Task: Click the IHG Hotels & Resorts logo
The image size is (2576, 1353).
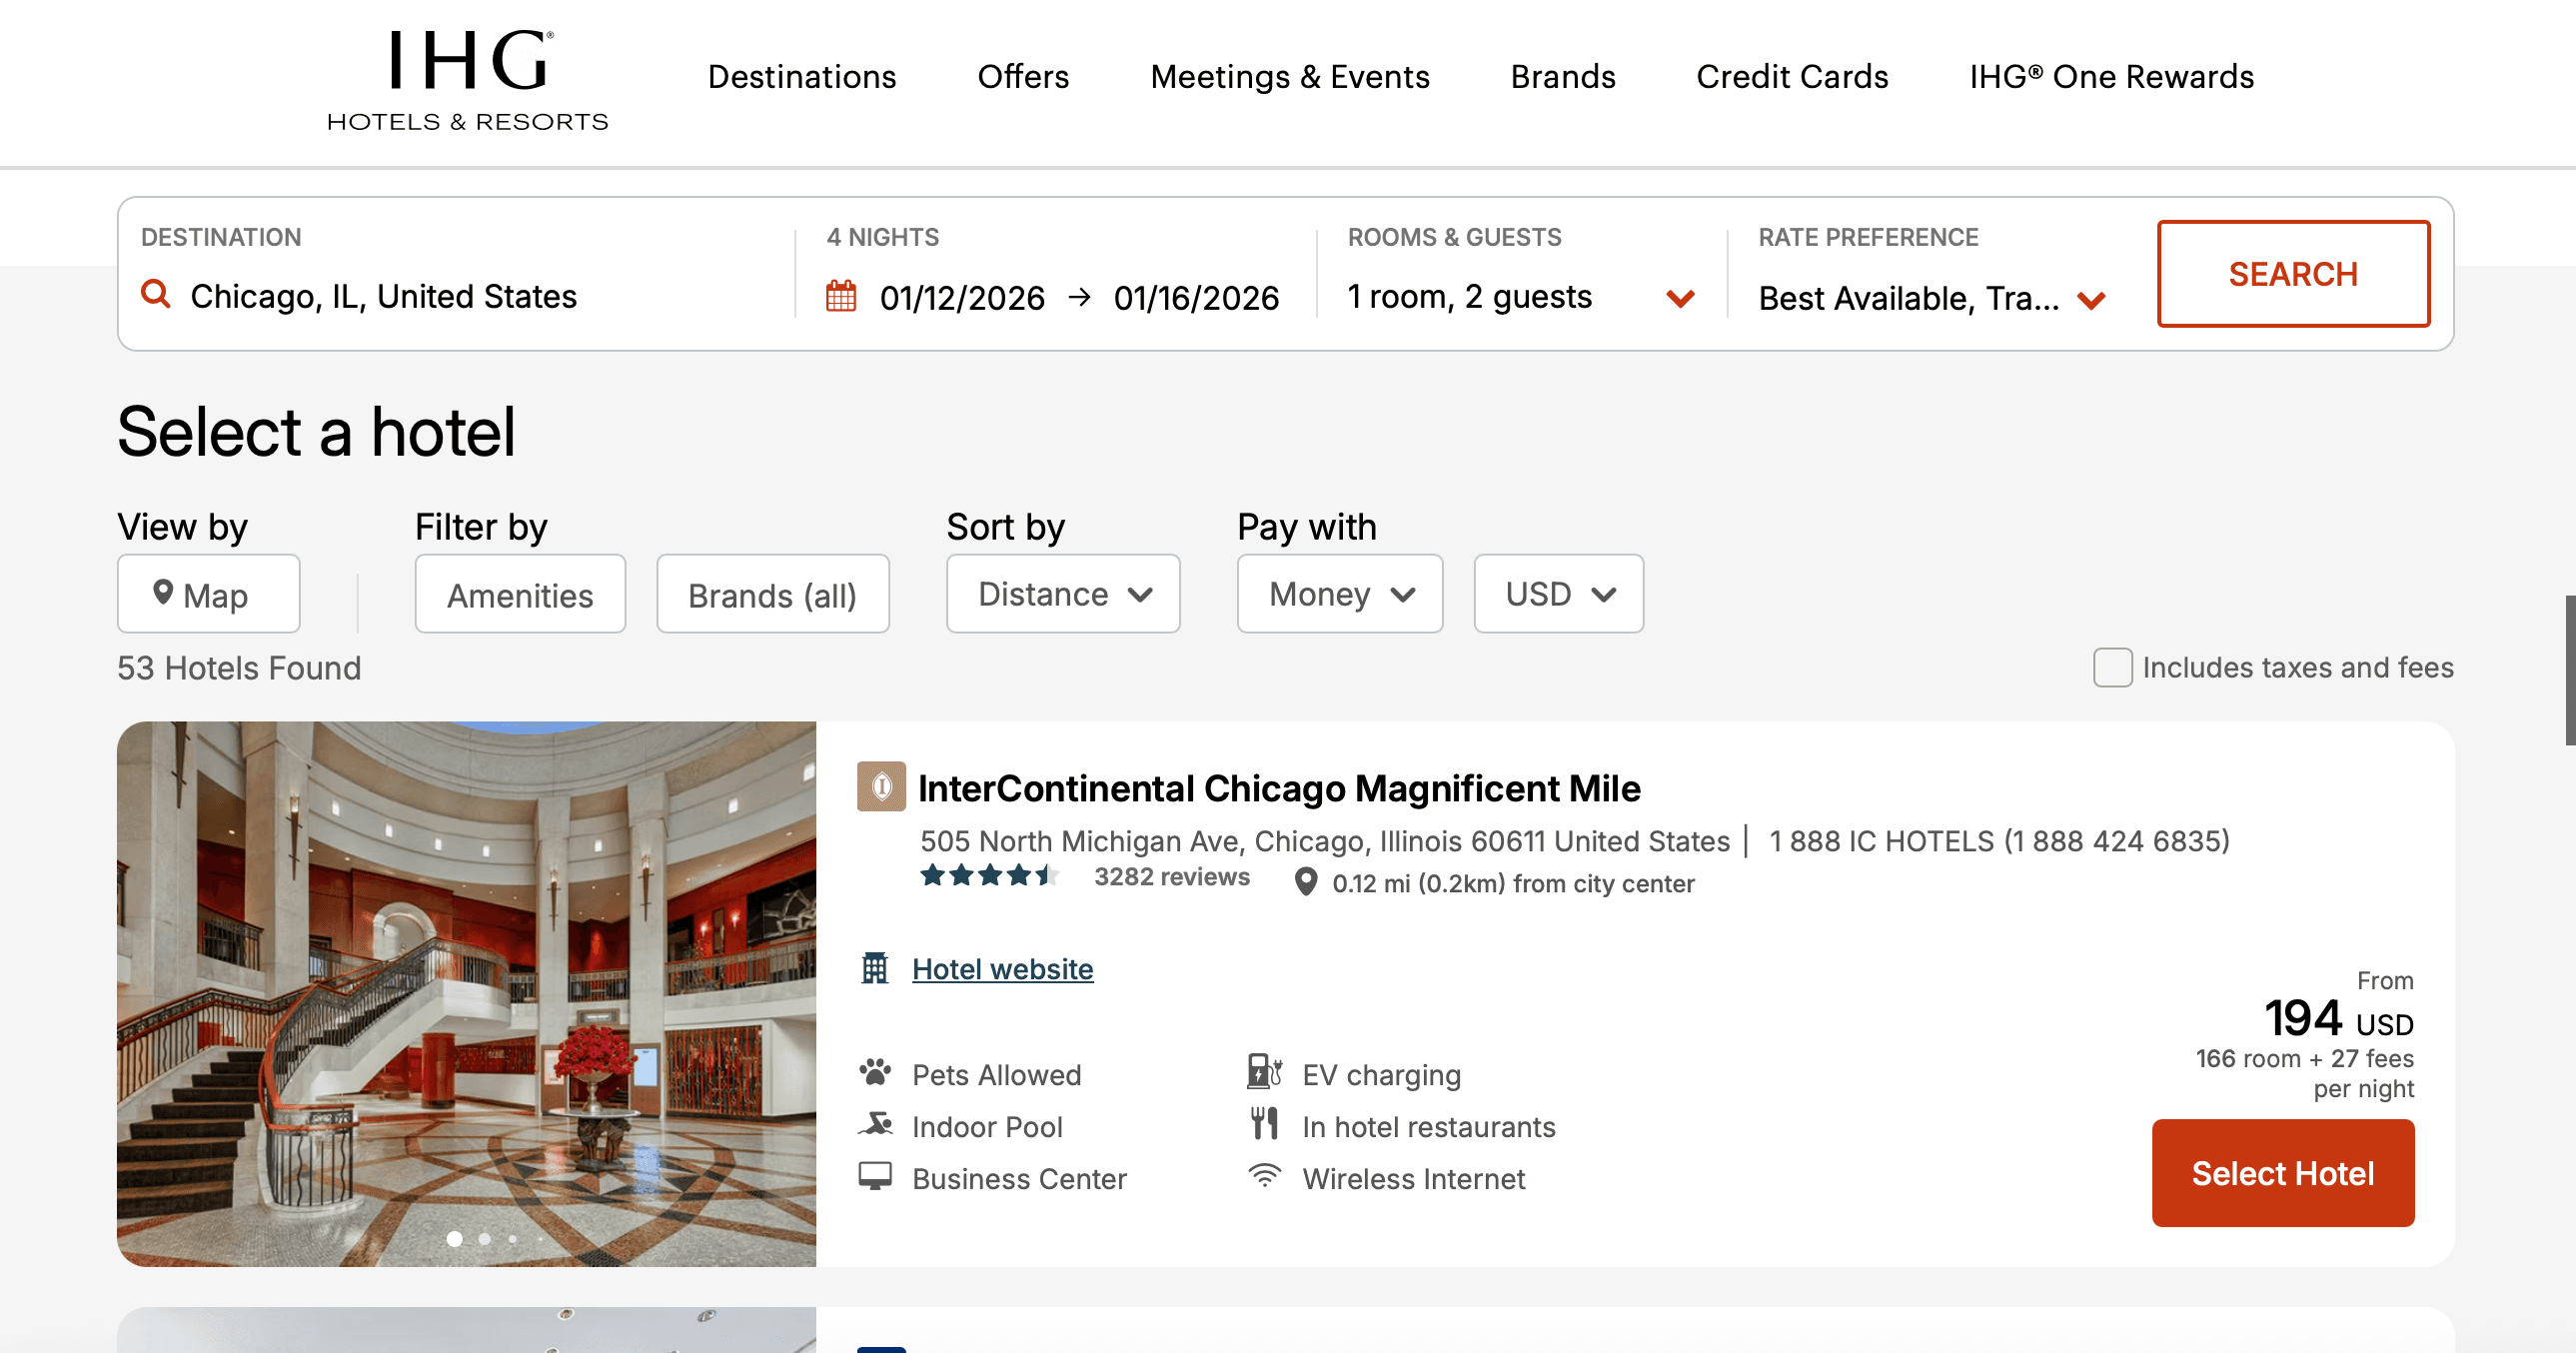Action: [467, 80]
